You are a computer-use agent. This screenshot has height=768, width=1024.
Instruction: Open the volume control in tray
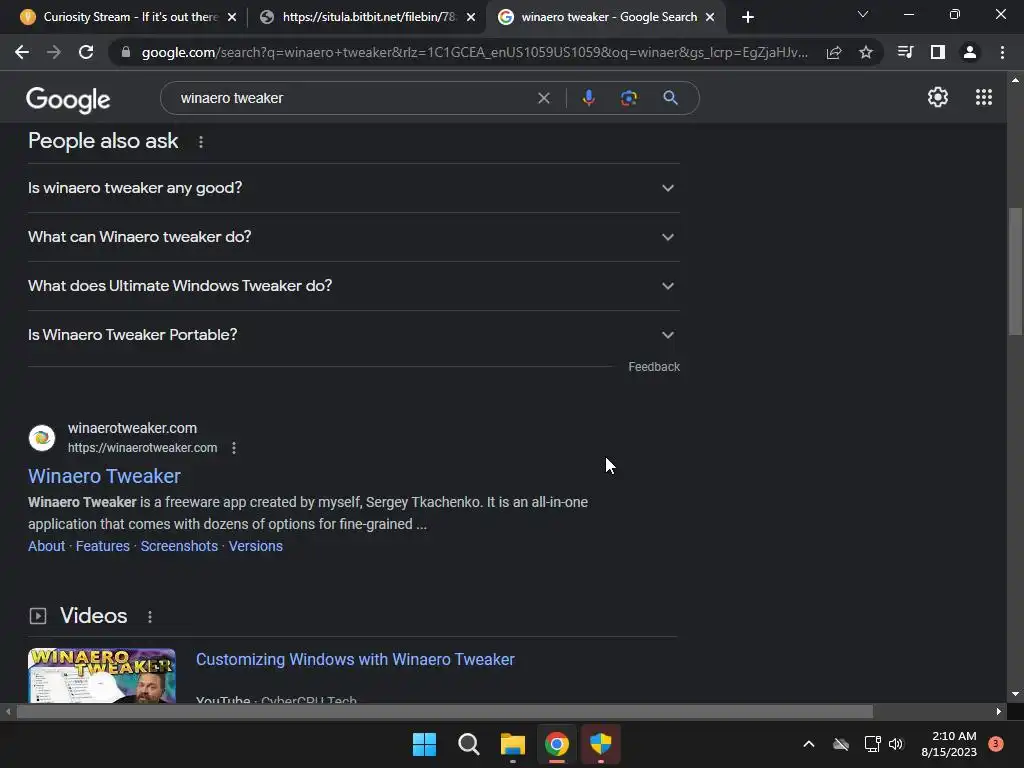[896, 744]
